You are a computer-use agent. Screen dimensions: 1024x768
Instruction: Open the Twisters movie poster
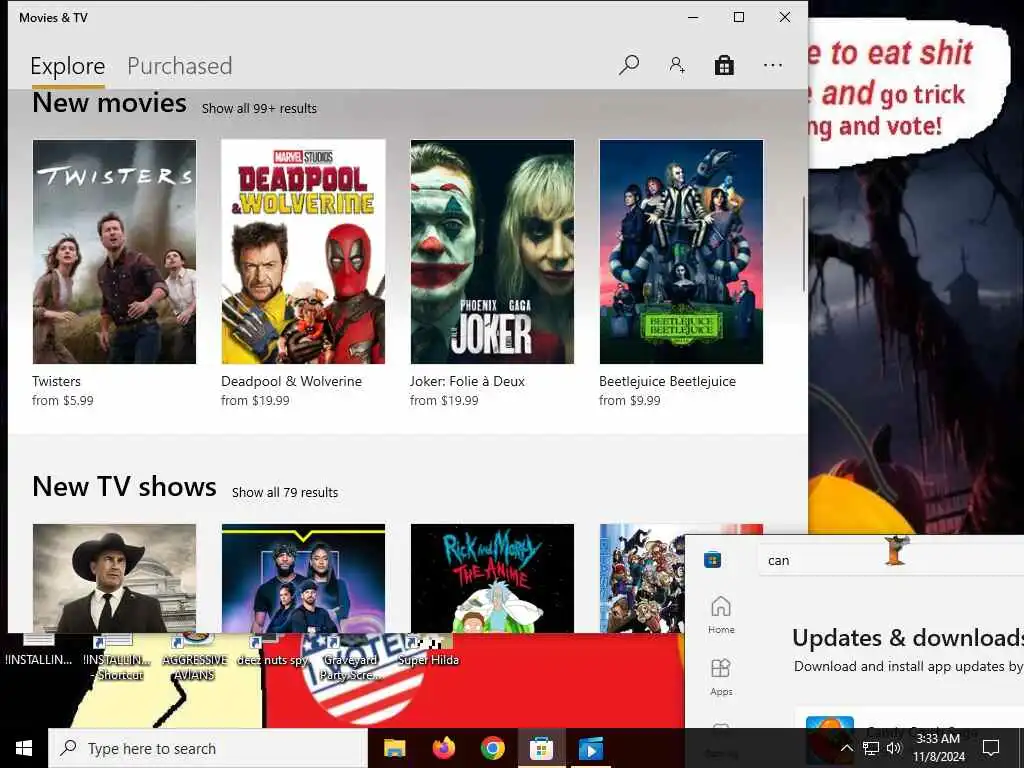click(114, 251)
